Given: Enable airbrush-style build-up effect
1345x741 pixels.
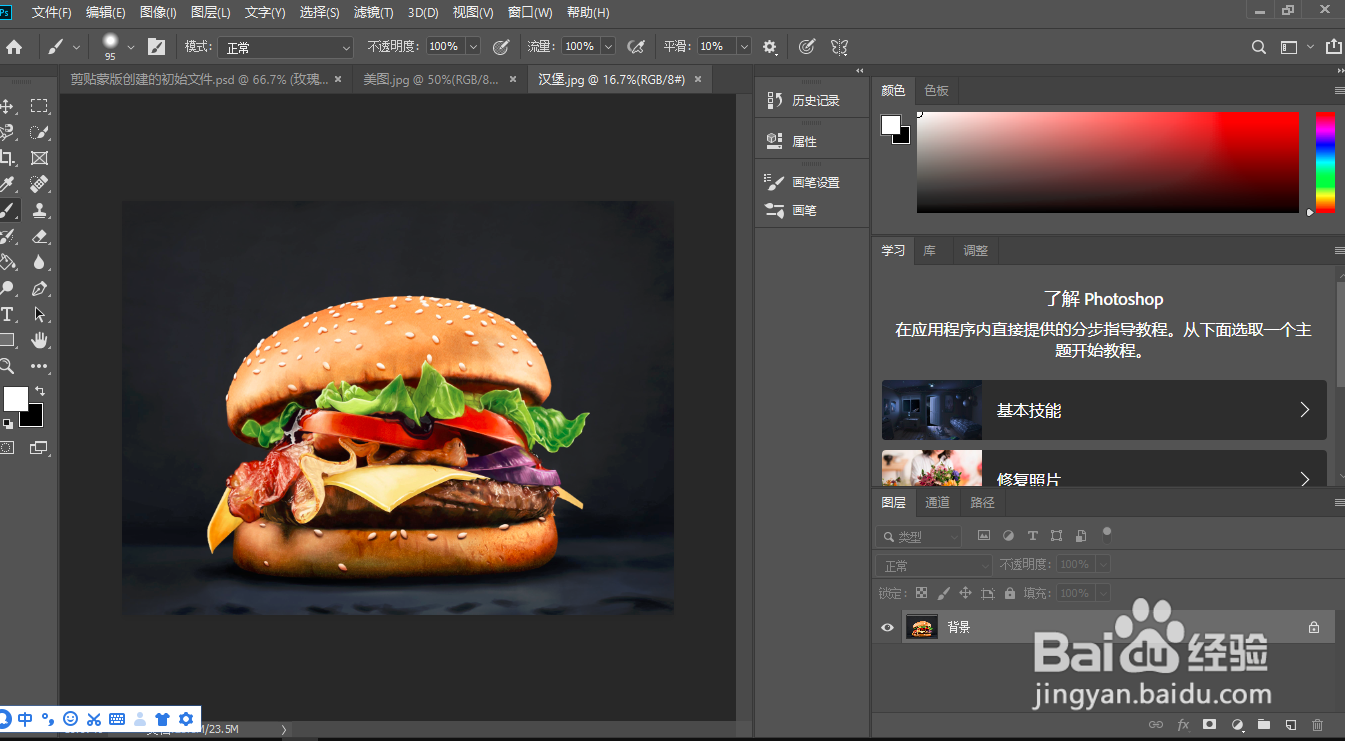Looking at the screenshot, I should pyautogui.click(x=635, y=46).
